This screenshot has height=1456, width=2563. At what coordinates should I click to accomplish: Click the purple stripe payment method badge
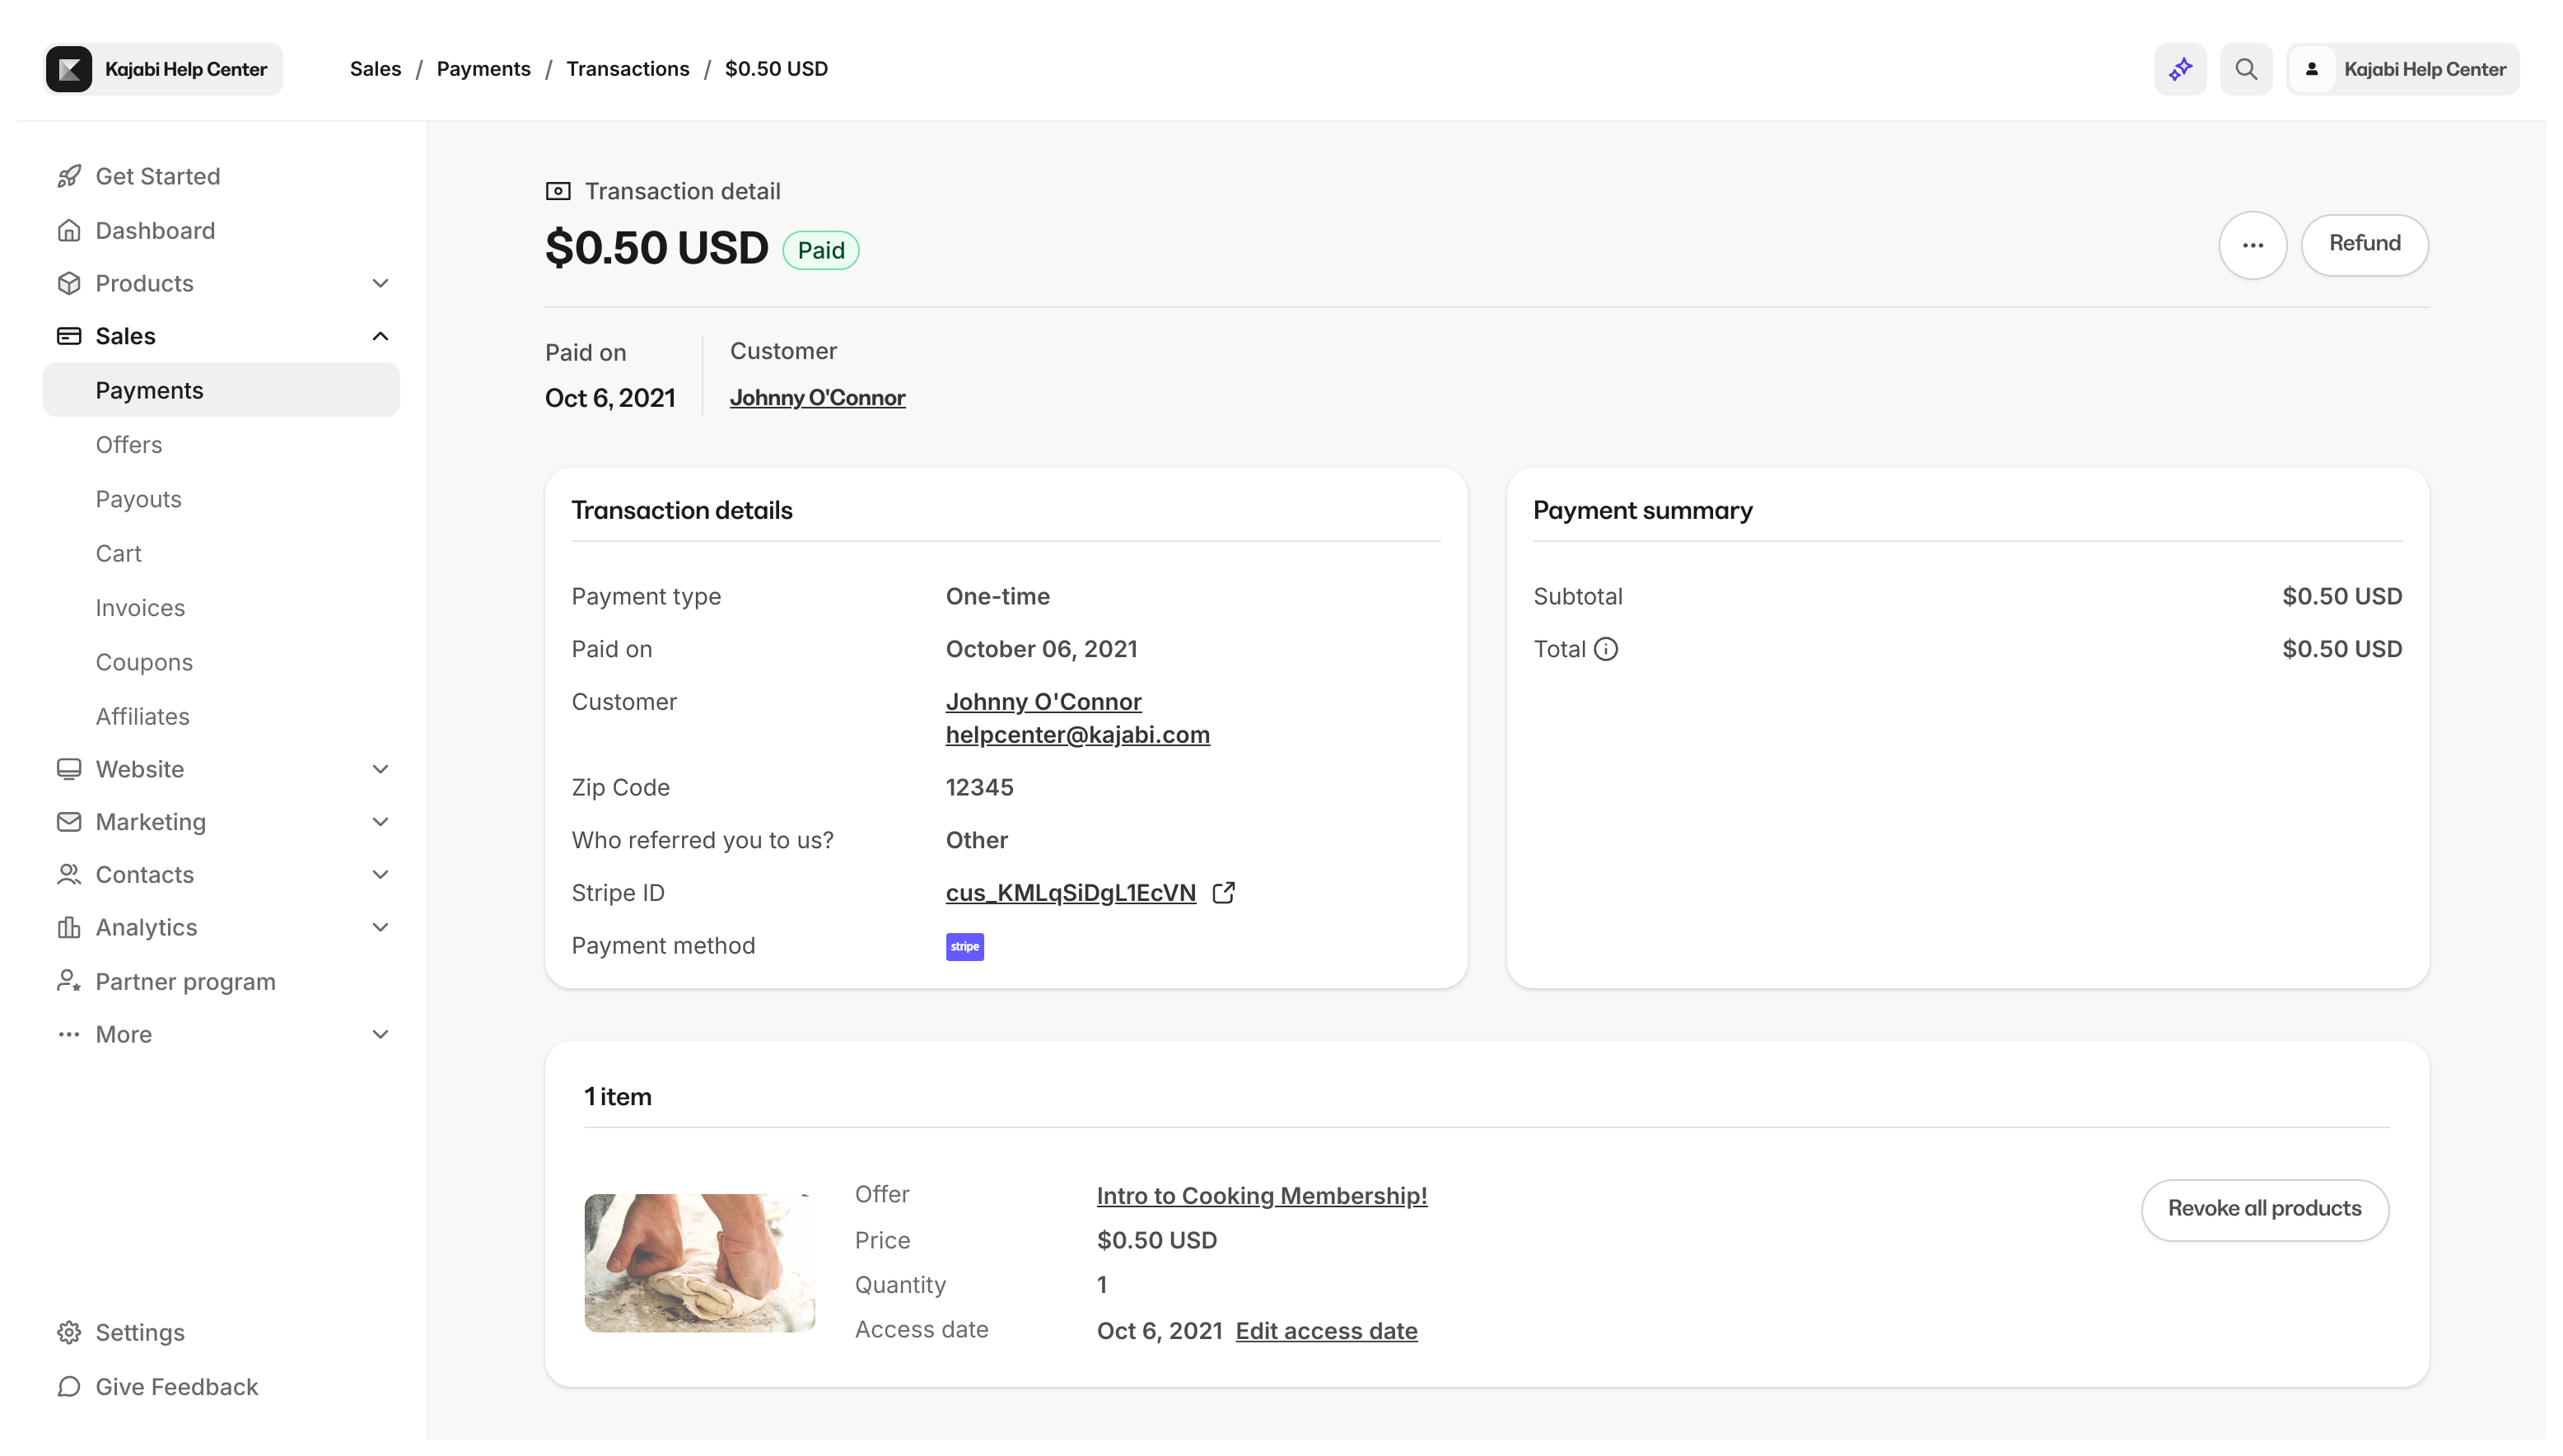pyautogui.click(x=964, y=946)
